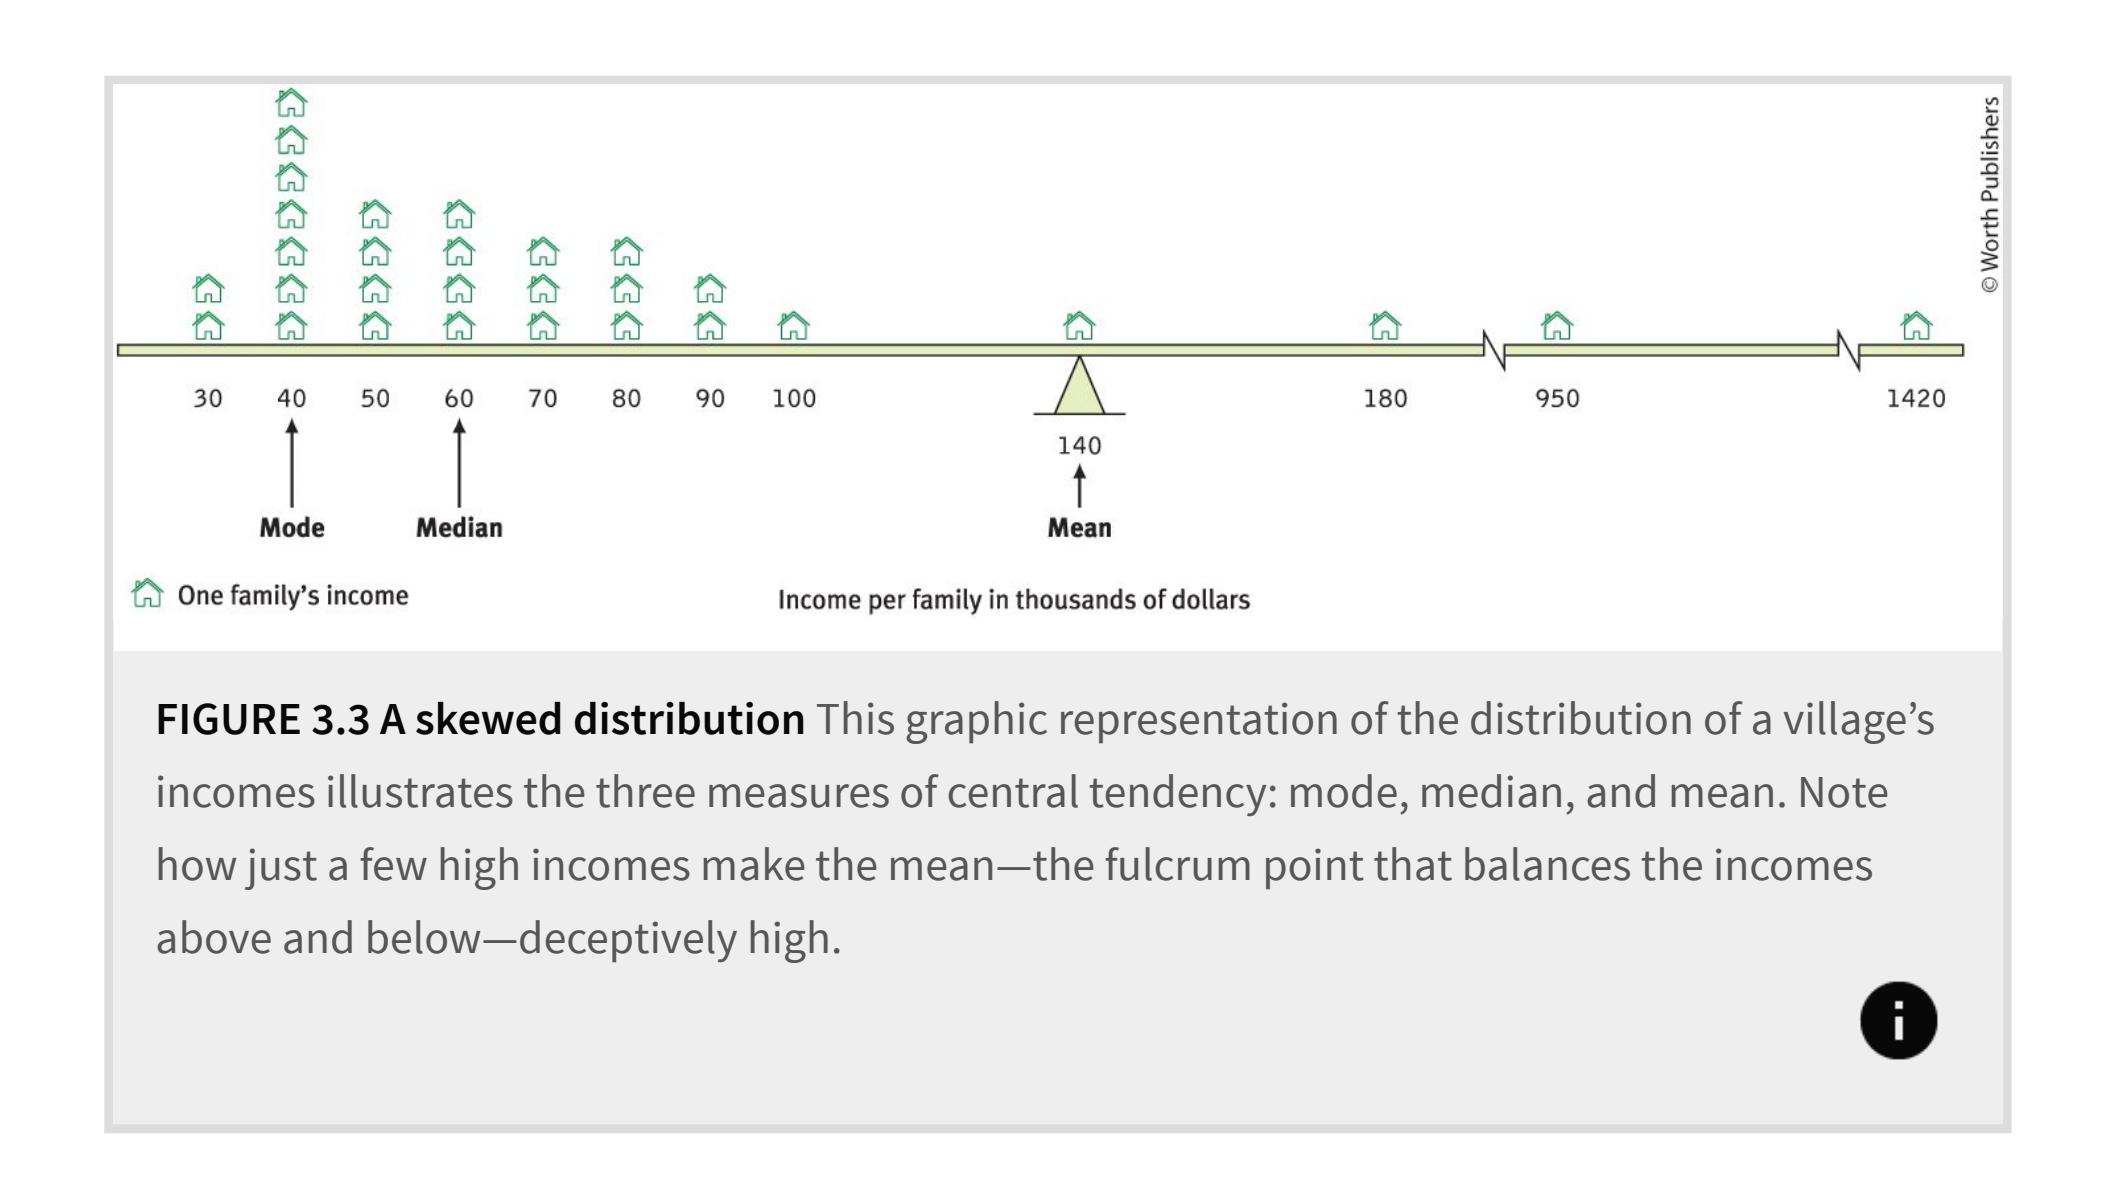Click the fulcrum triangle at 140
The image size is (2106, 1177).
(x=1079, y=389)
